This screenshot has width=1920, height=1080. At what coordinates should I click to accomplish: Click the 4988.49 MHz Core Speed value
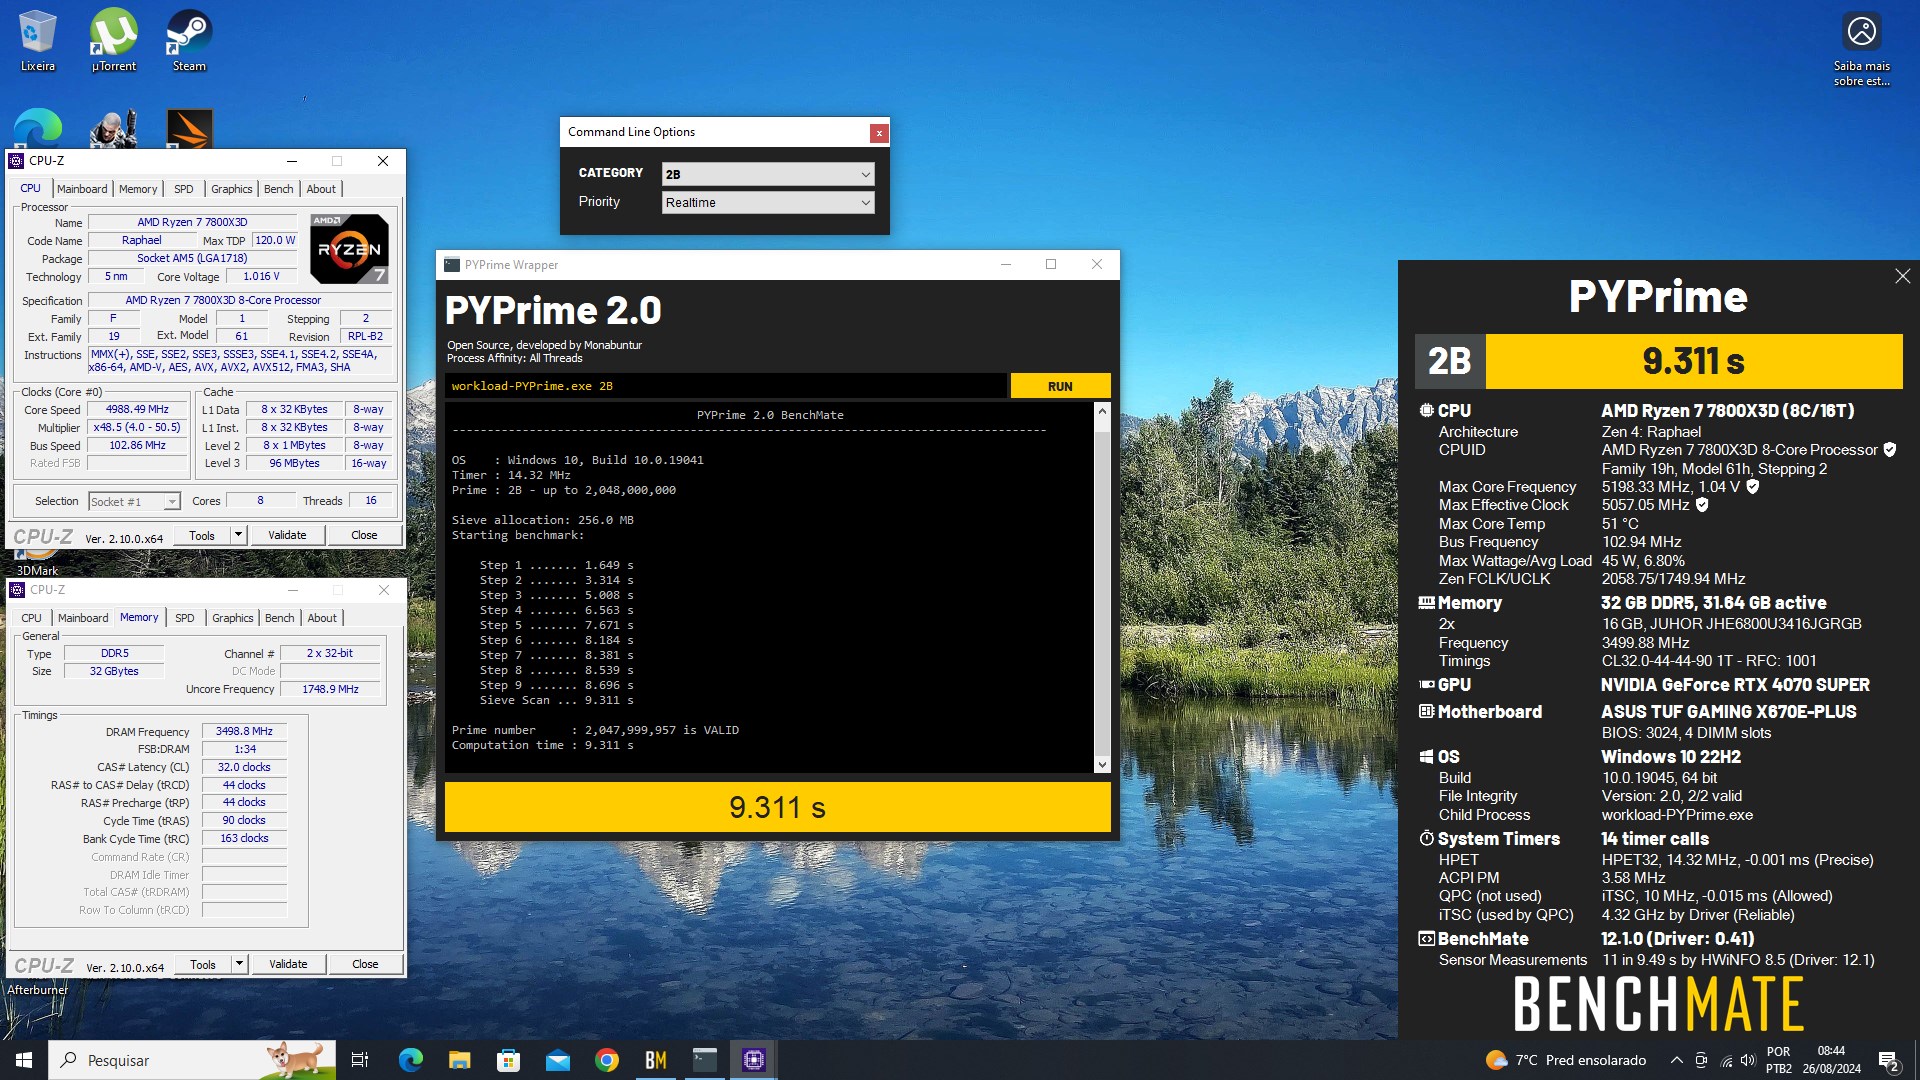coord(137,409)
